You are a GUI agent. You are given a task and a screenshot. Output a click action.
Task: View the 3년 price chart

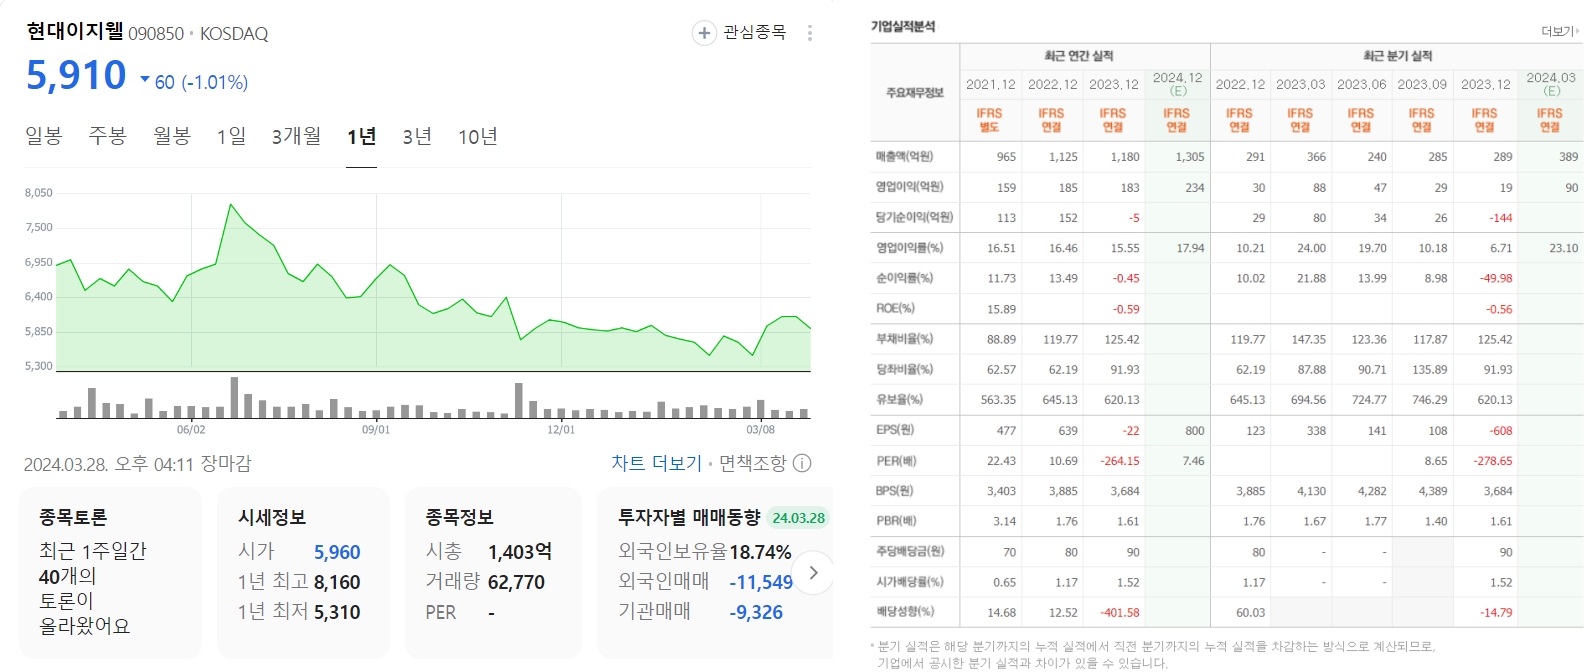[417, 136]
